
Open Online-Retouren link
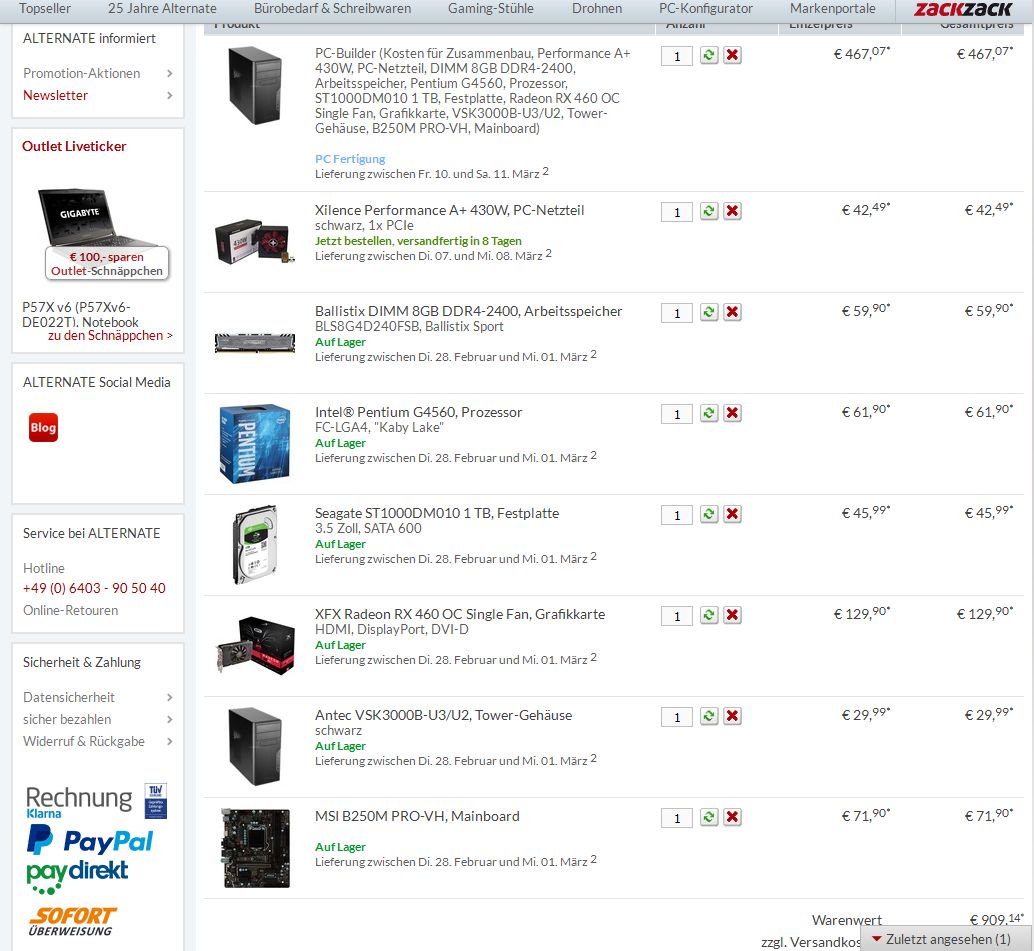71,611
